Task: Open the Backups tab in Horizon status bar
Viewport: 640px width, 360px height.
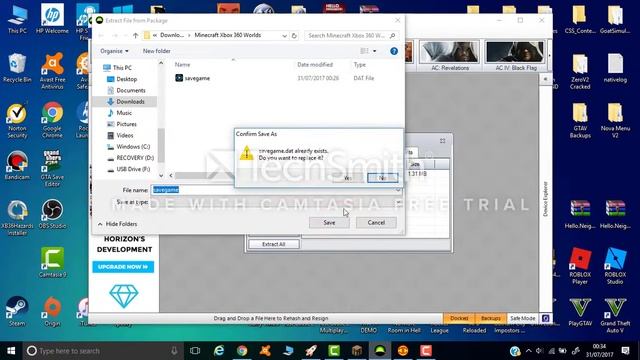Action: [x=491, y=318]
